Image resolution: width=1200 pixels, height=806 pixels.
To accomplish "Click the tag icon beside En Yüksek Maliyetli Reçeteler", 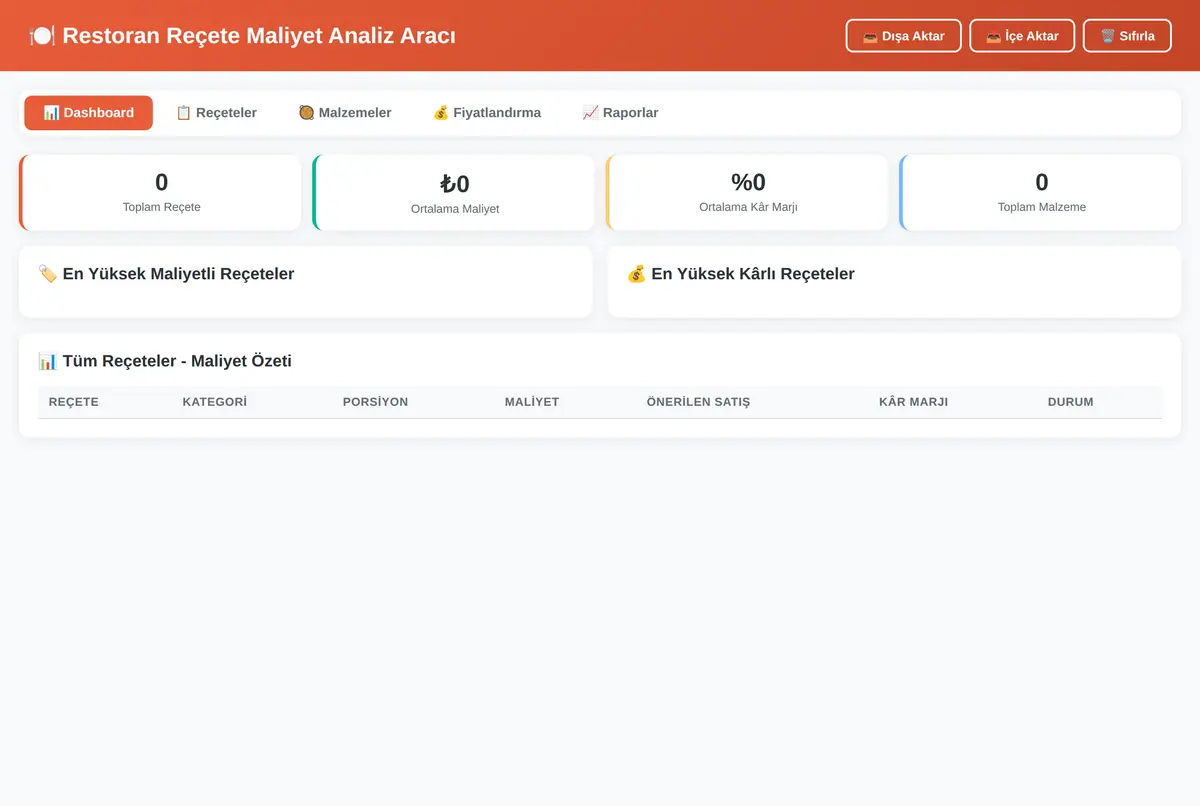I will pos(47,274).
